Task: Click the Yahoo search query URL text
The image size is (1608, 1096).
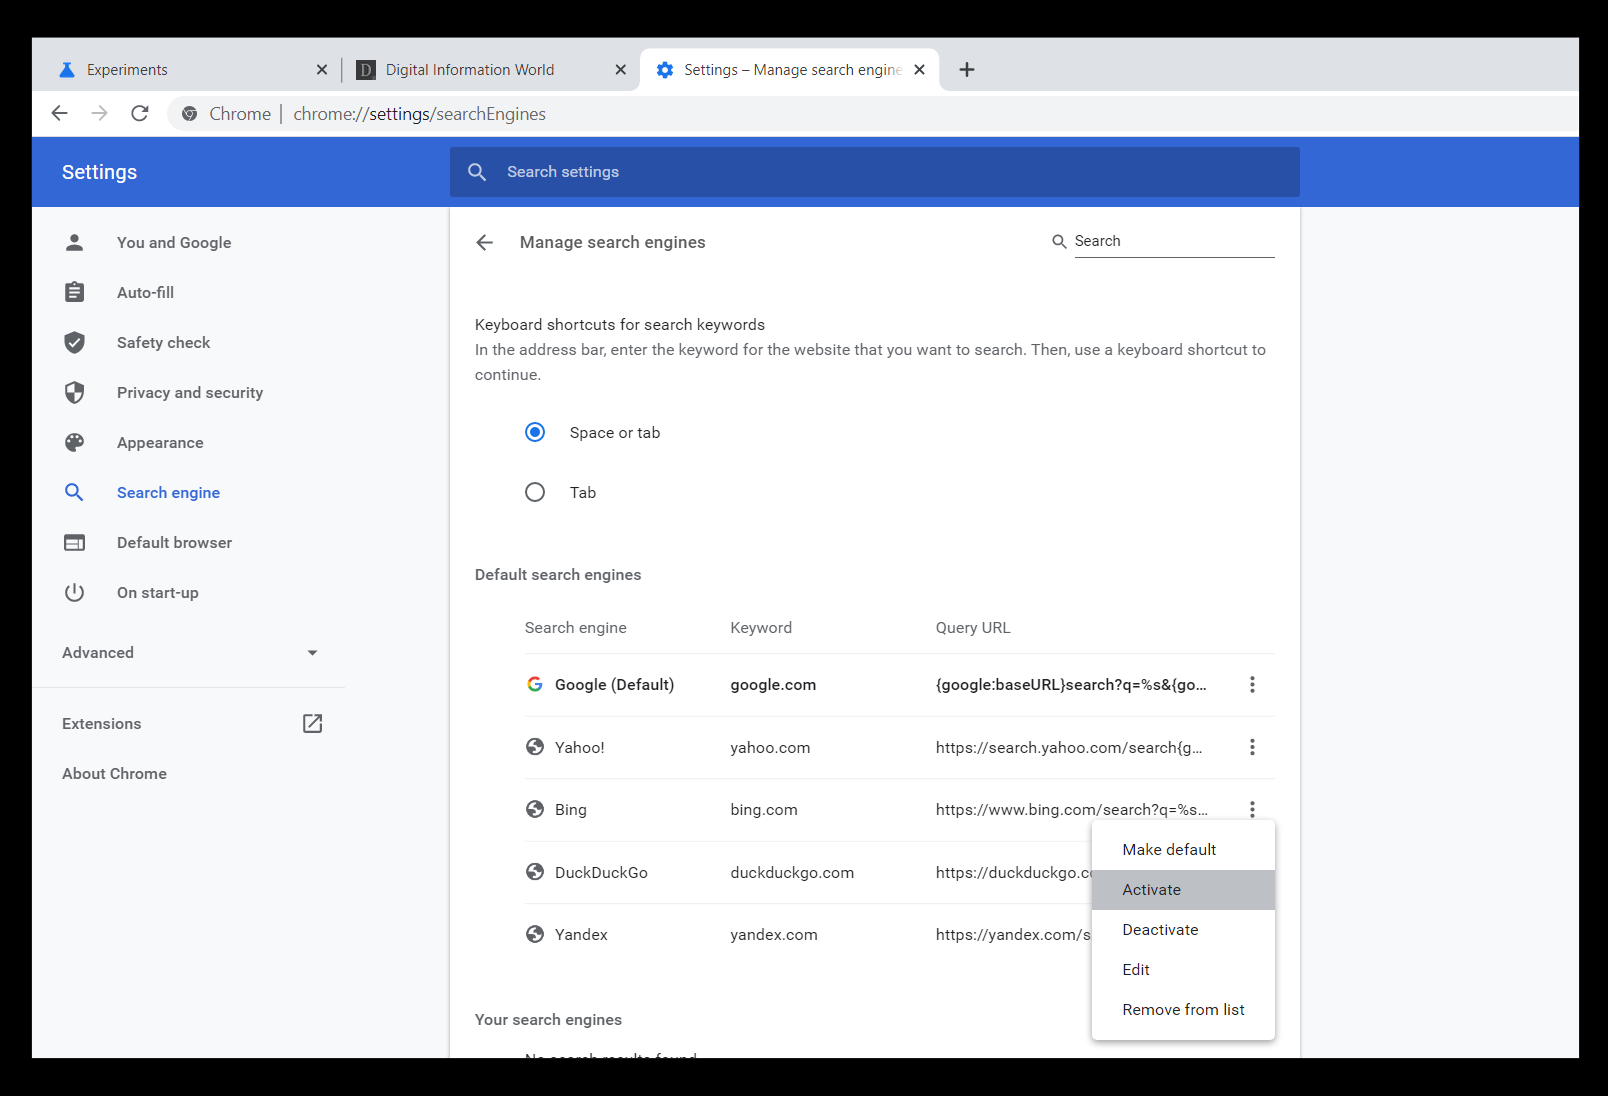Action: pyautogui.click(x=1069, y=747)
